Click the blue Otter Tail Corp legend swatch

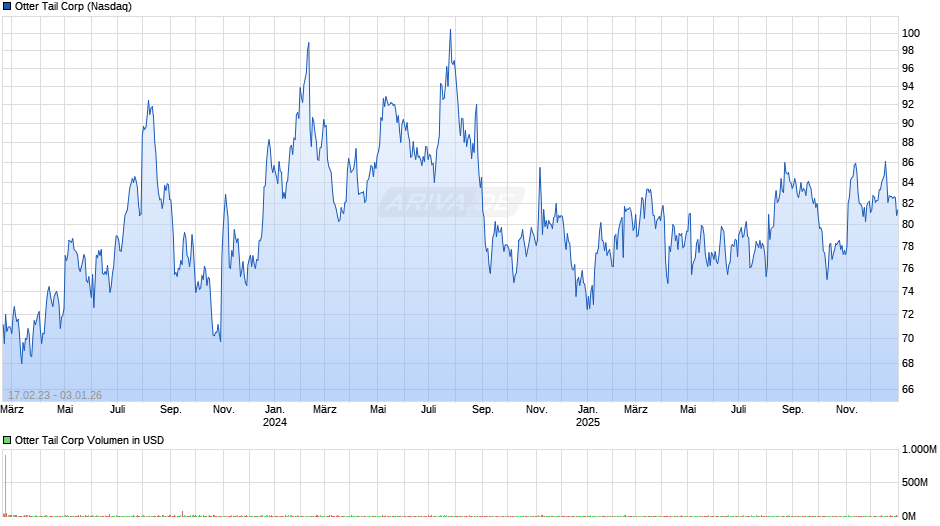click(7, 7)
